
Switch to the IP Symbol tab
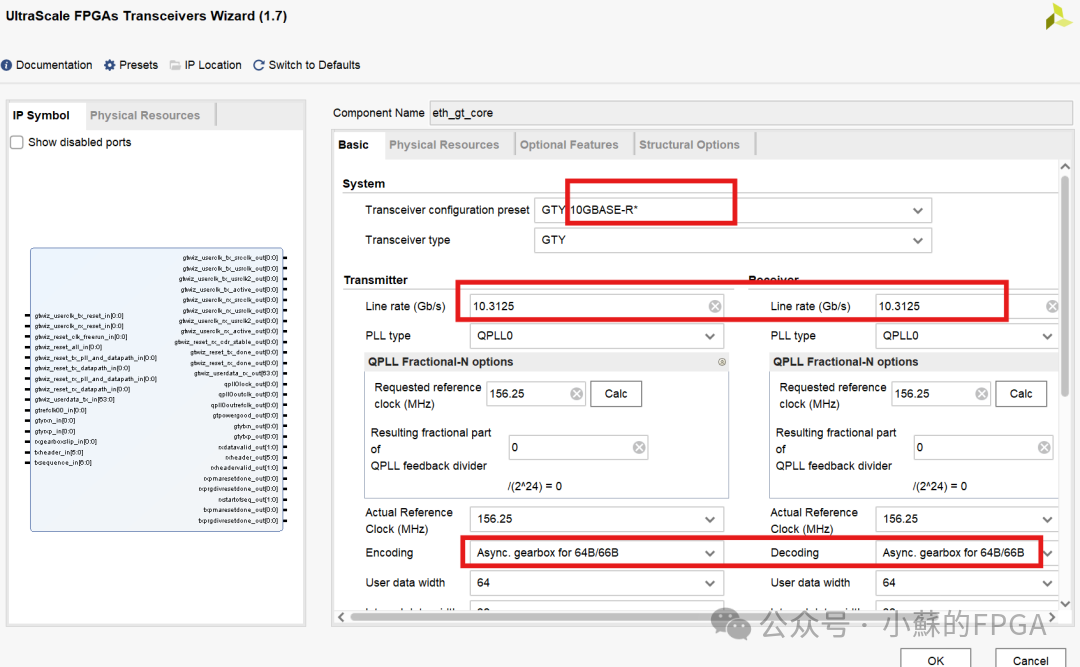[x=41, y=115]
